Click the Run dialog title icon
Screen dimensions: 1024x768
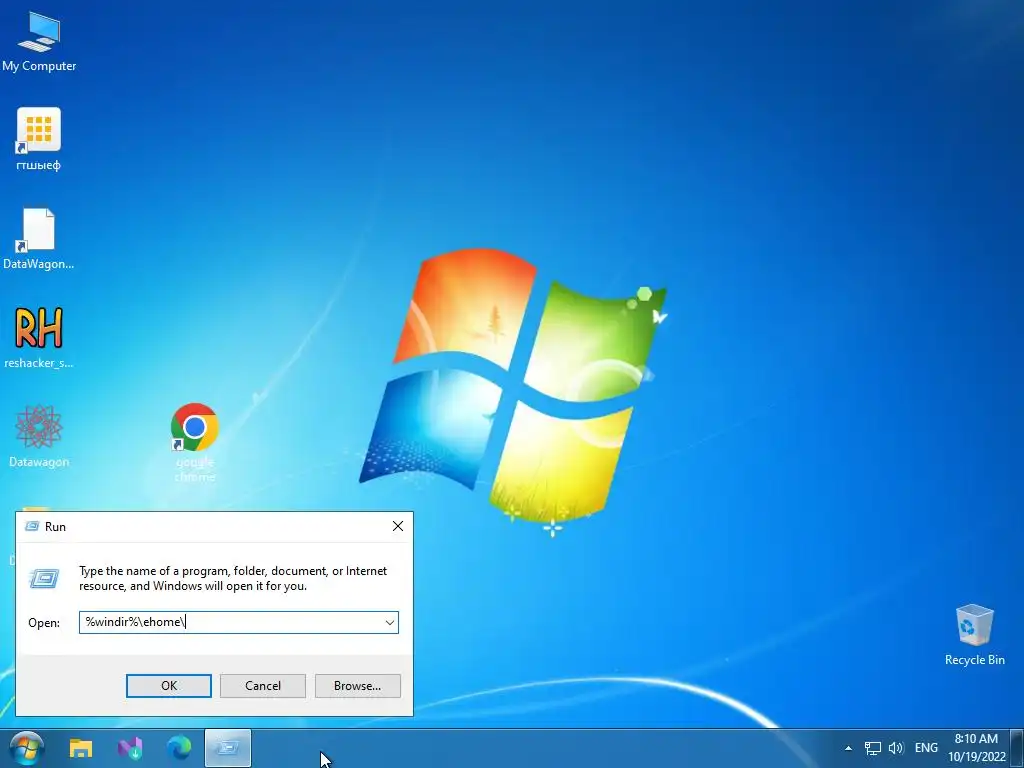pos(31,526)
